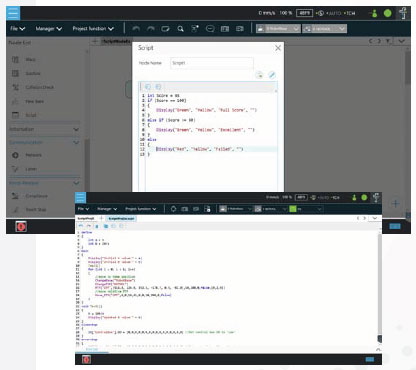Close the Script dialog

[278, 48]
